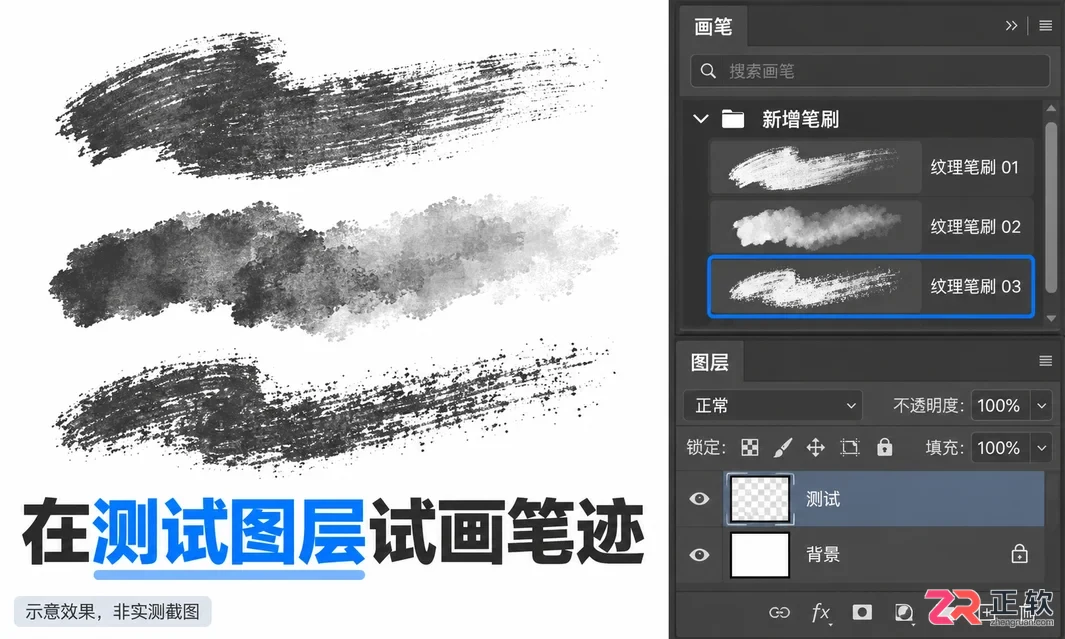Select the 测试 layer thumbnail
1065x639 pixels.
(x=759, y=499)
